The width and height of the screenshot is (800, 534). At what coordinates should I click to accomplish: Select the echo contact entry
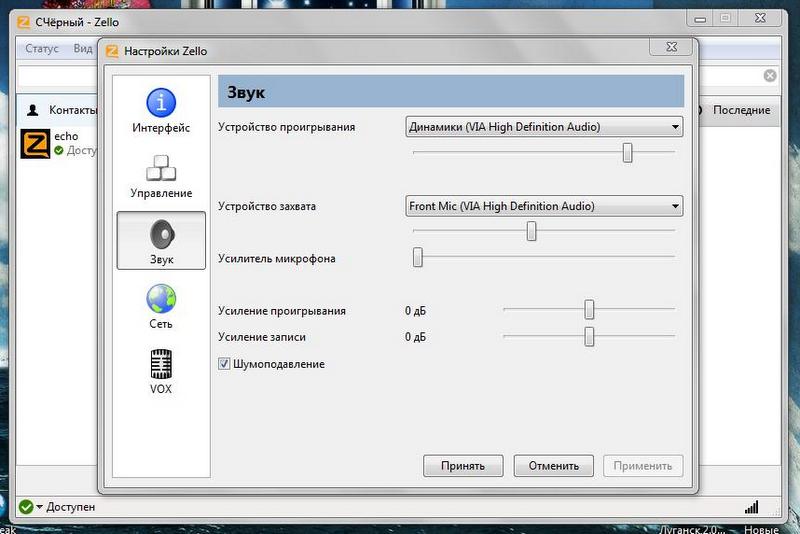[x=57, y=143]
